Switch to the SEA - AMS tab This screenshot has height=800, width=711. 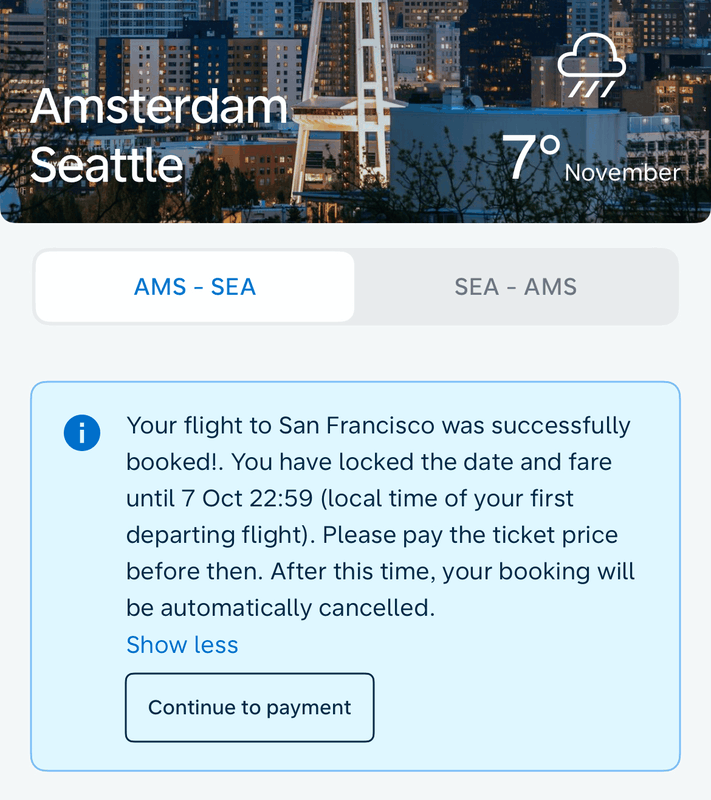pyautogui.click(x=515, y=287)
